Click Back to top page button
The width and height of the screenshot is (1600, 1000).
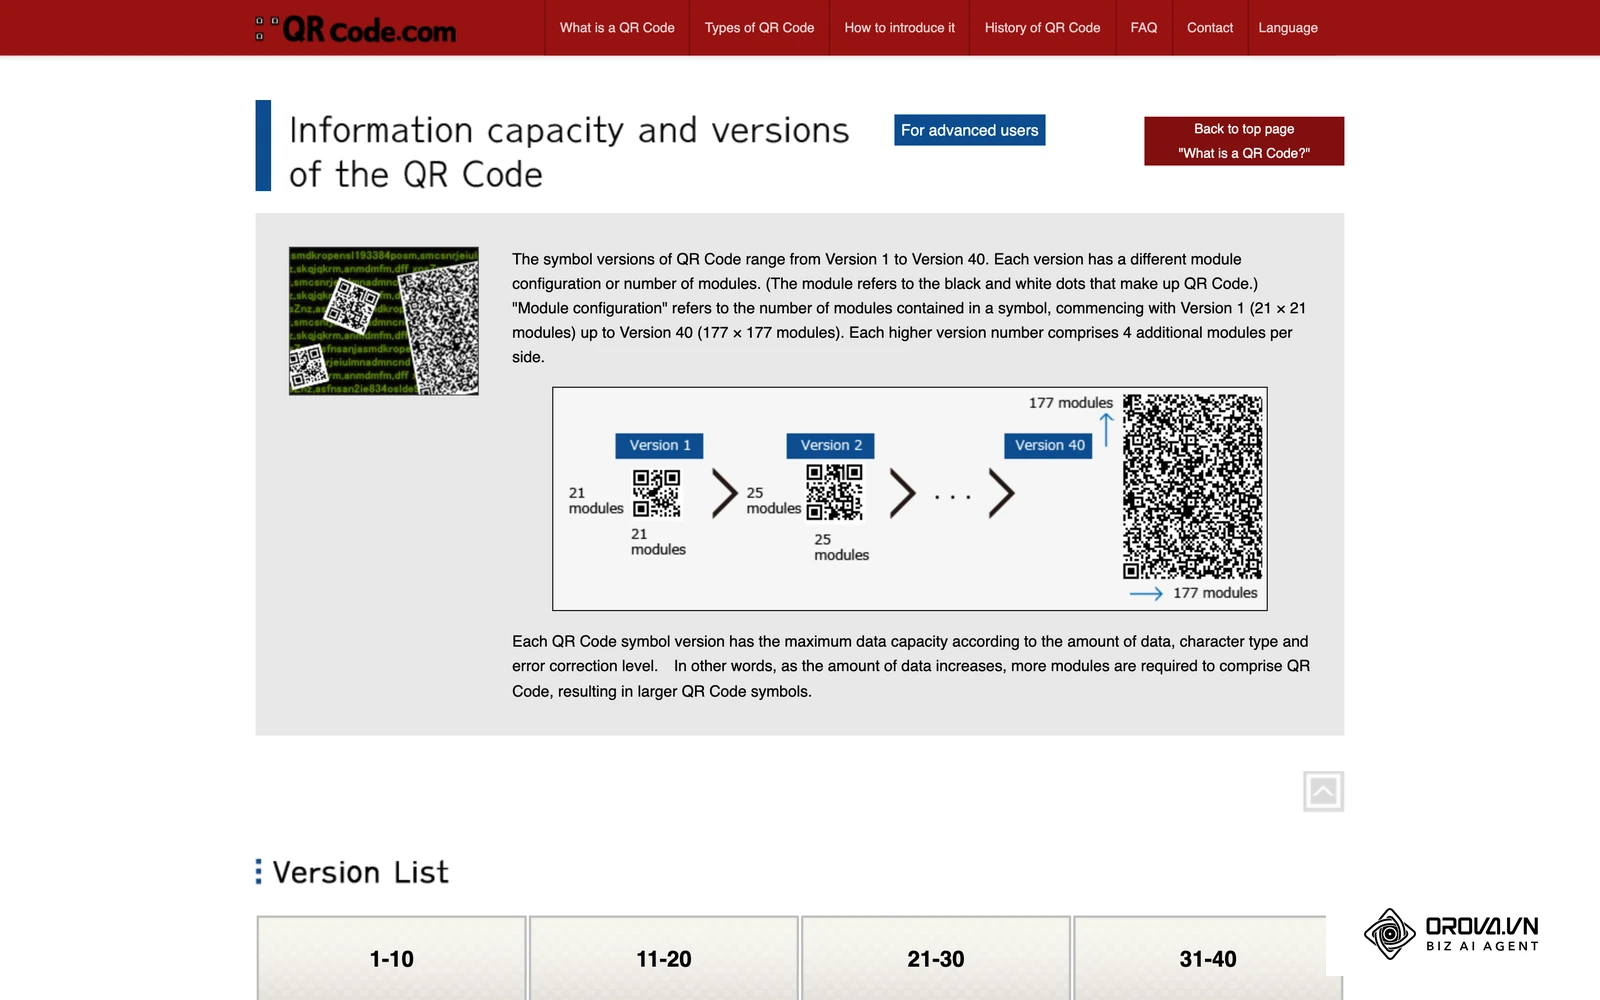click(x=1244, y=141)
